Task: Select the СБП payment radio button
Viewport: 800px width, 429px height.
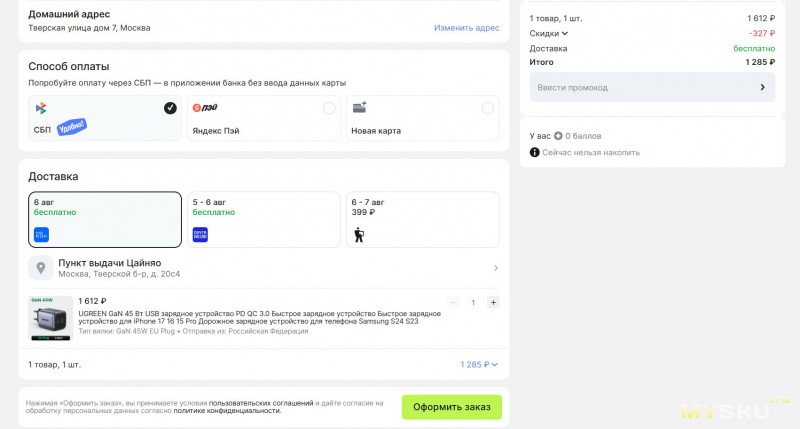Action: (170, 108)
